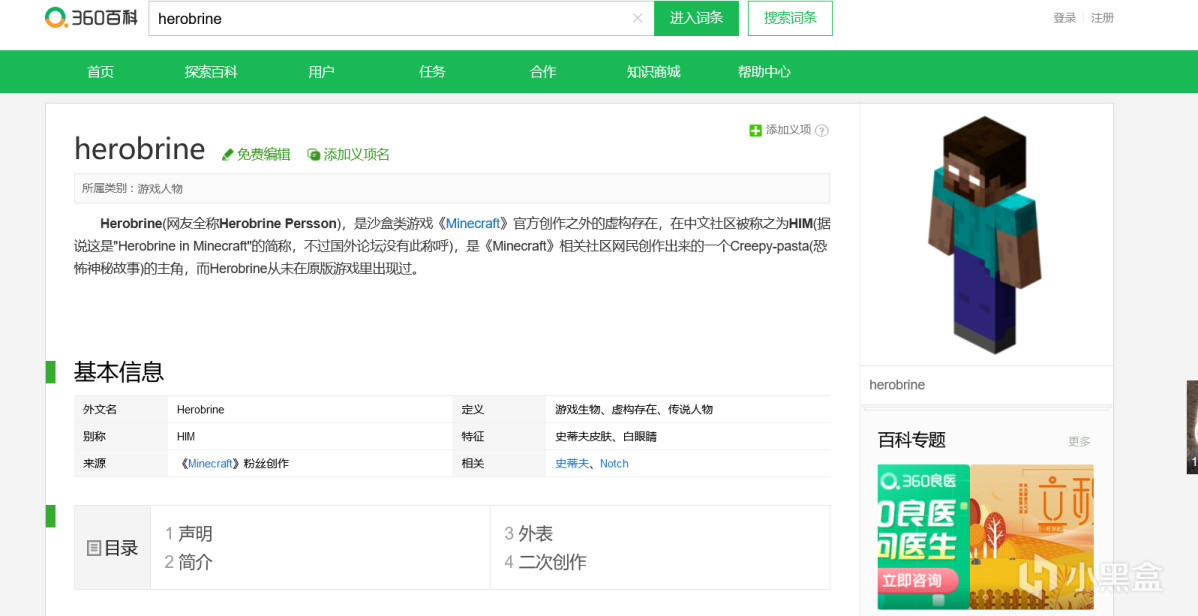Click the 目录 list icon
Screen dimensions: 1198x616
tap(94, 548)
